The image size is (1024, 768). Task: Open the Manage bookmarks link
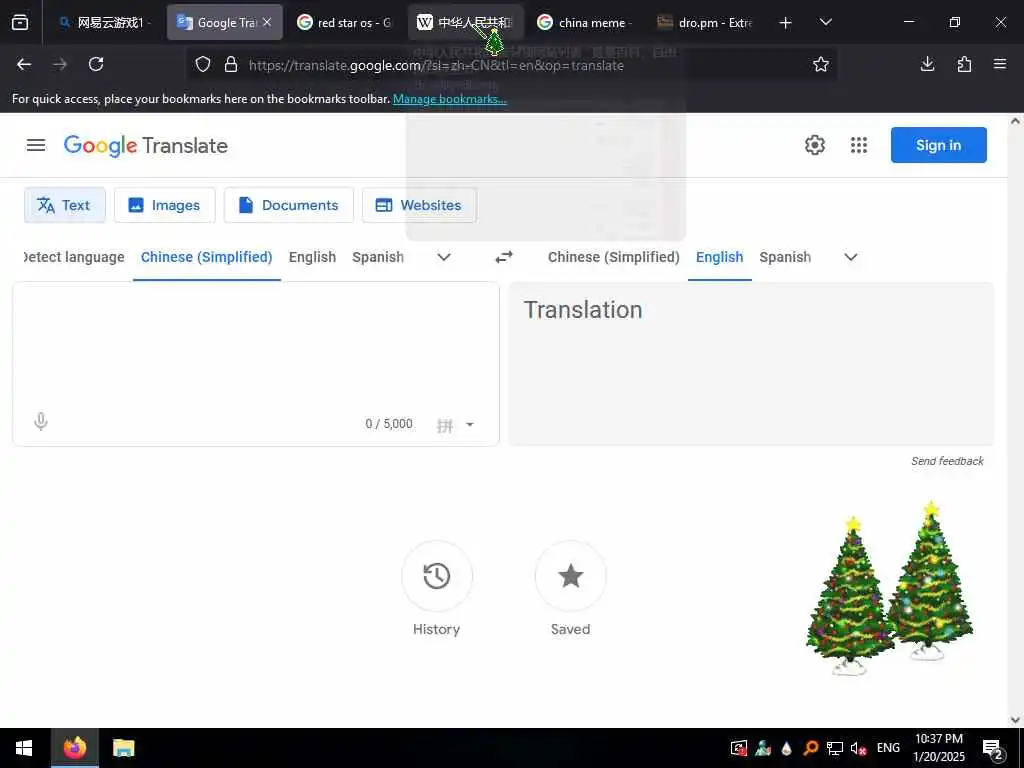point(449,99)
